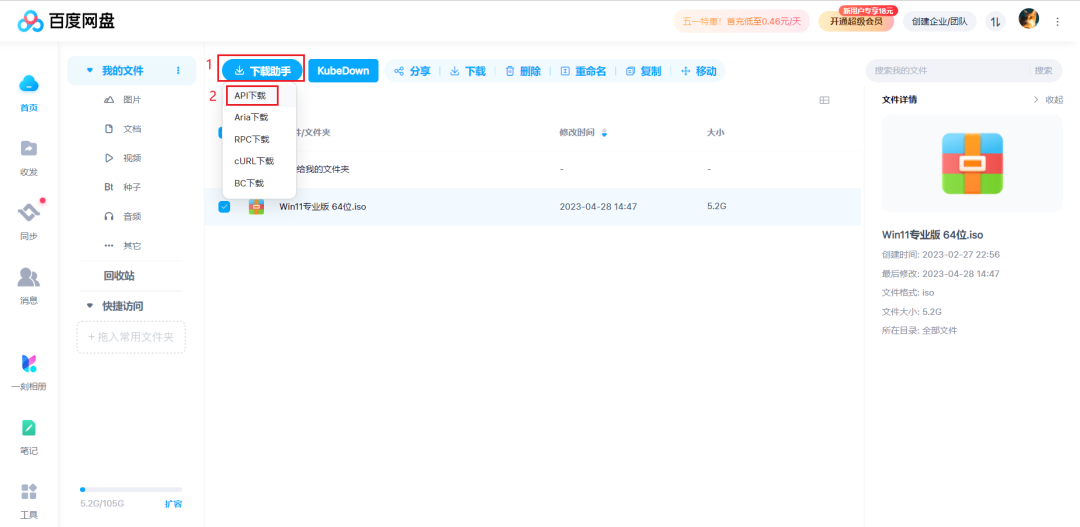Open the 消息 messages icon

click(29, 277)
